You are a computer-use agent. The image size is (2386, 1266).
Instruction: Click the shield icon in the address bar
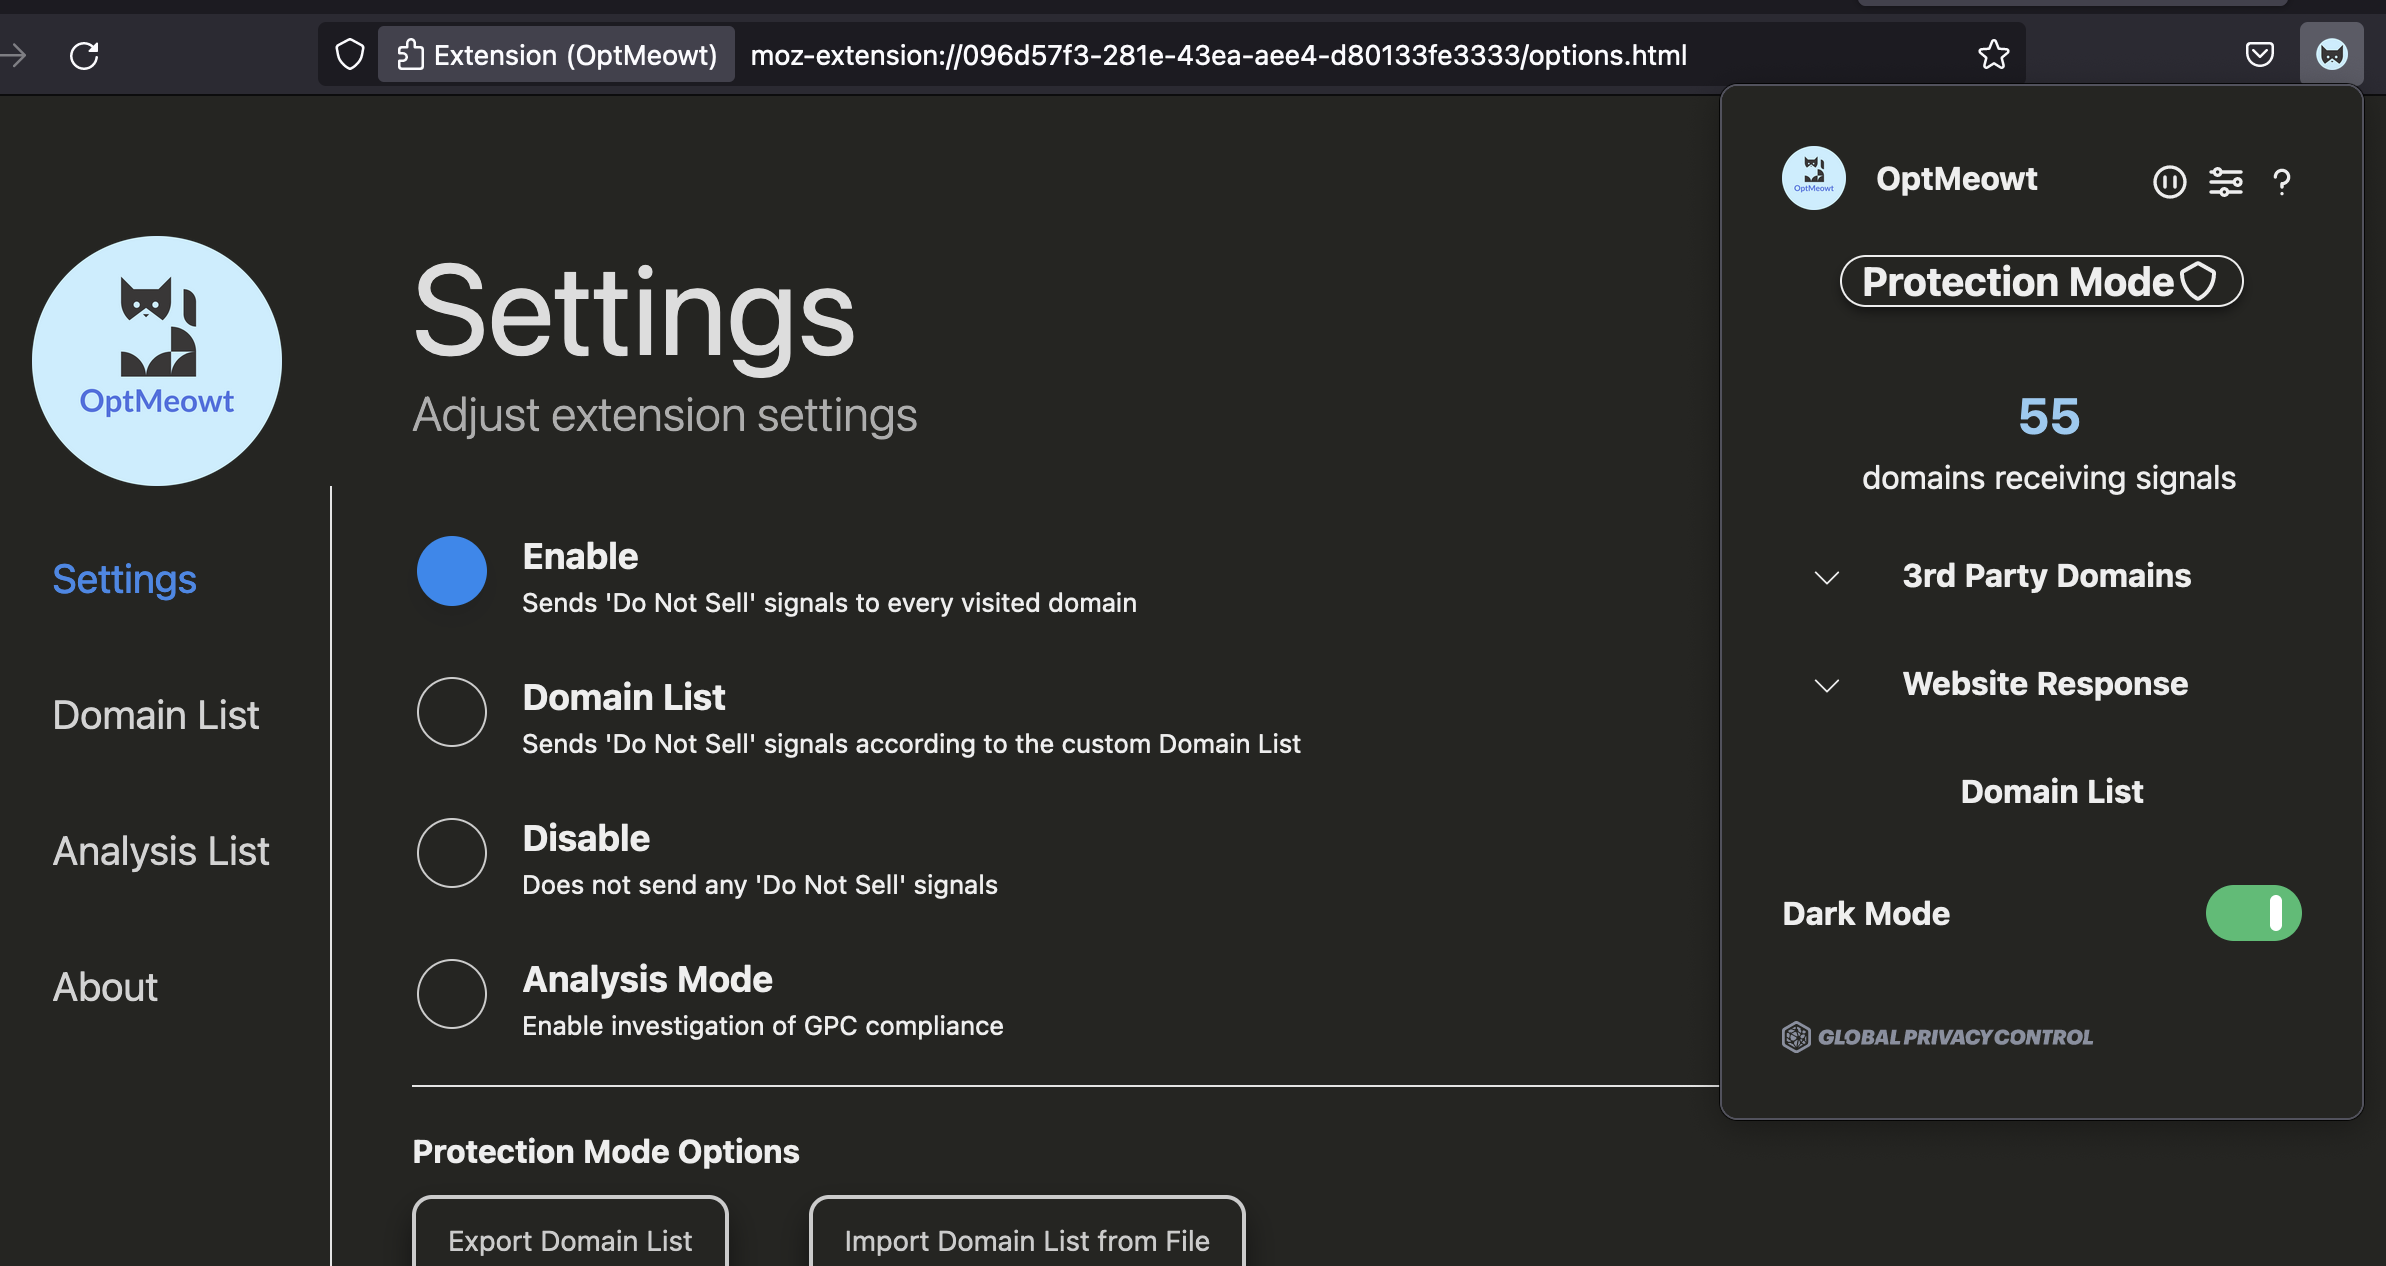349,54
